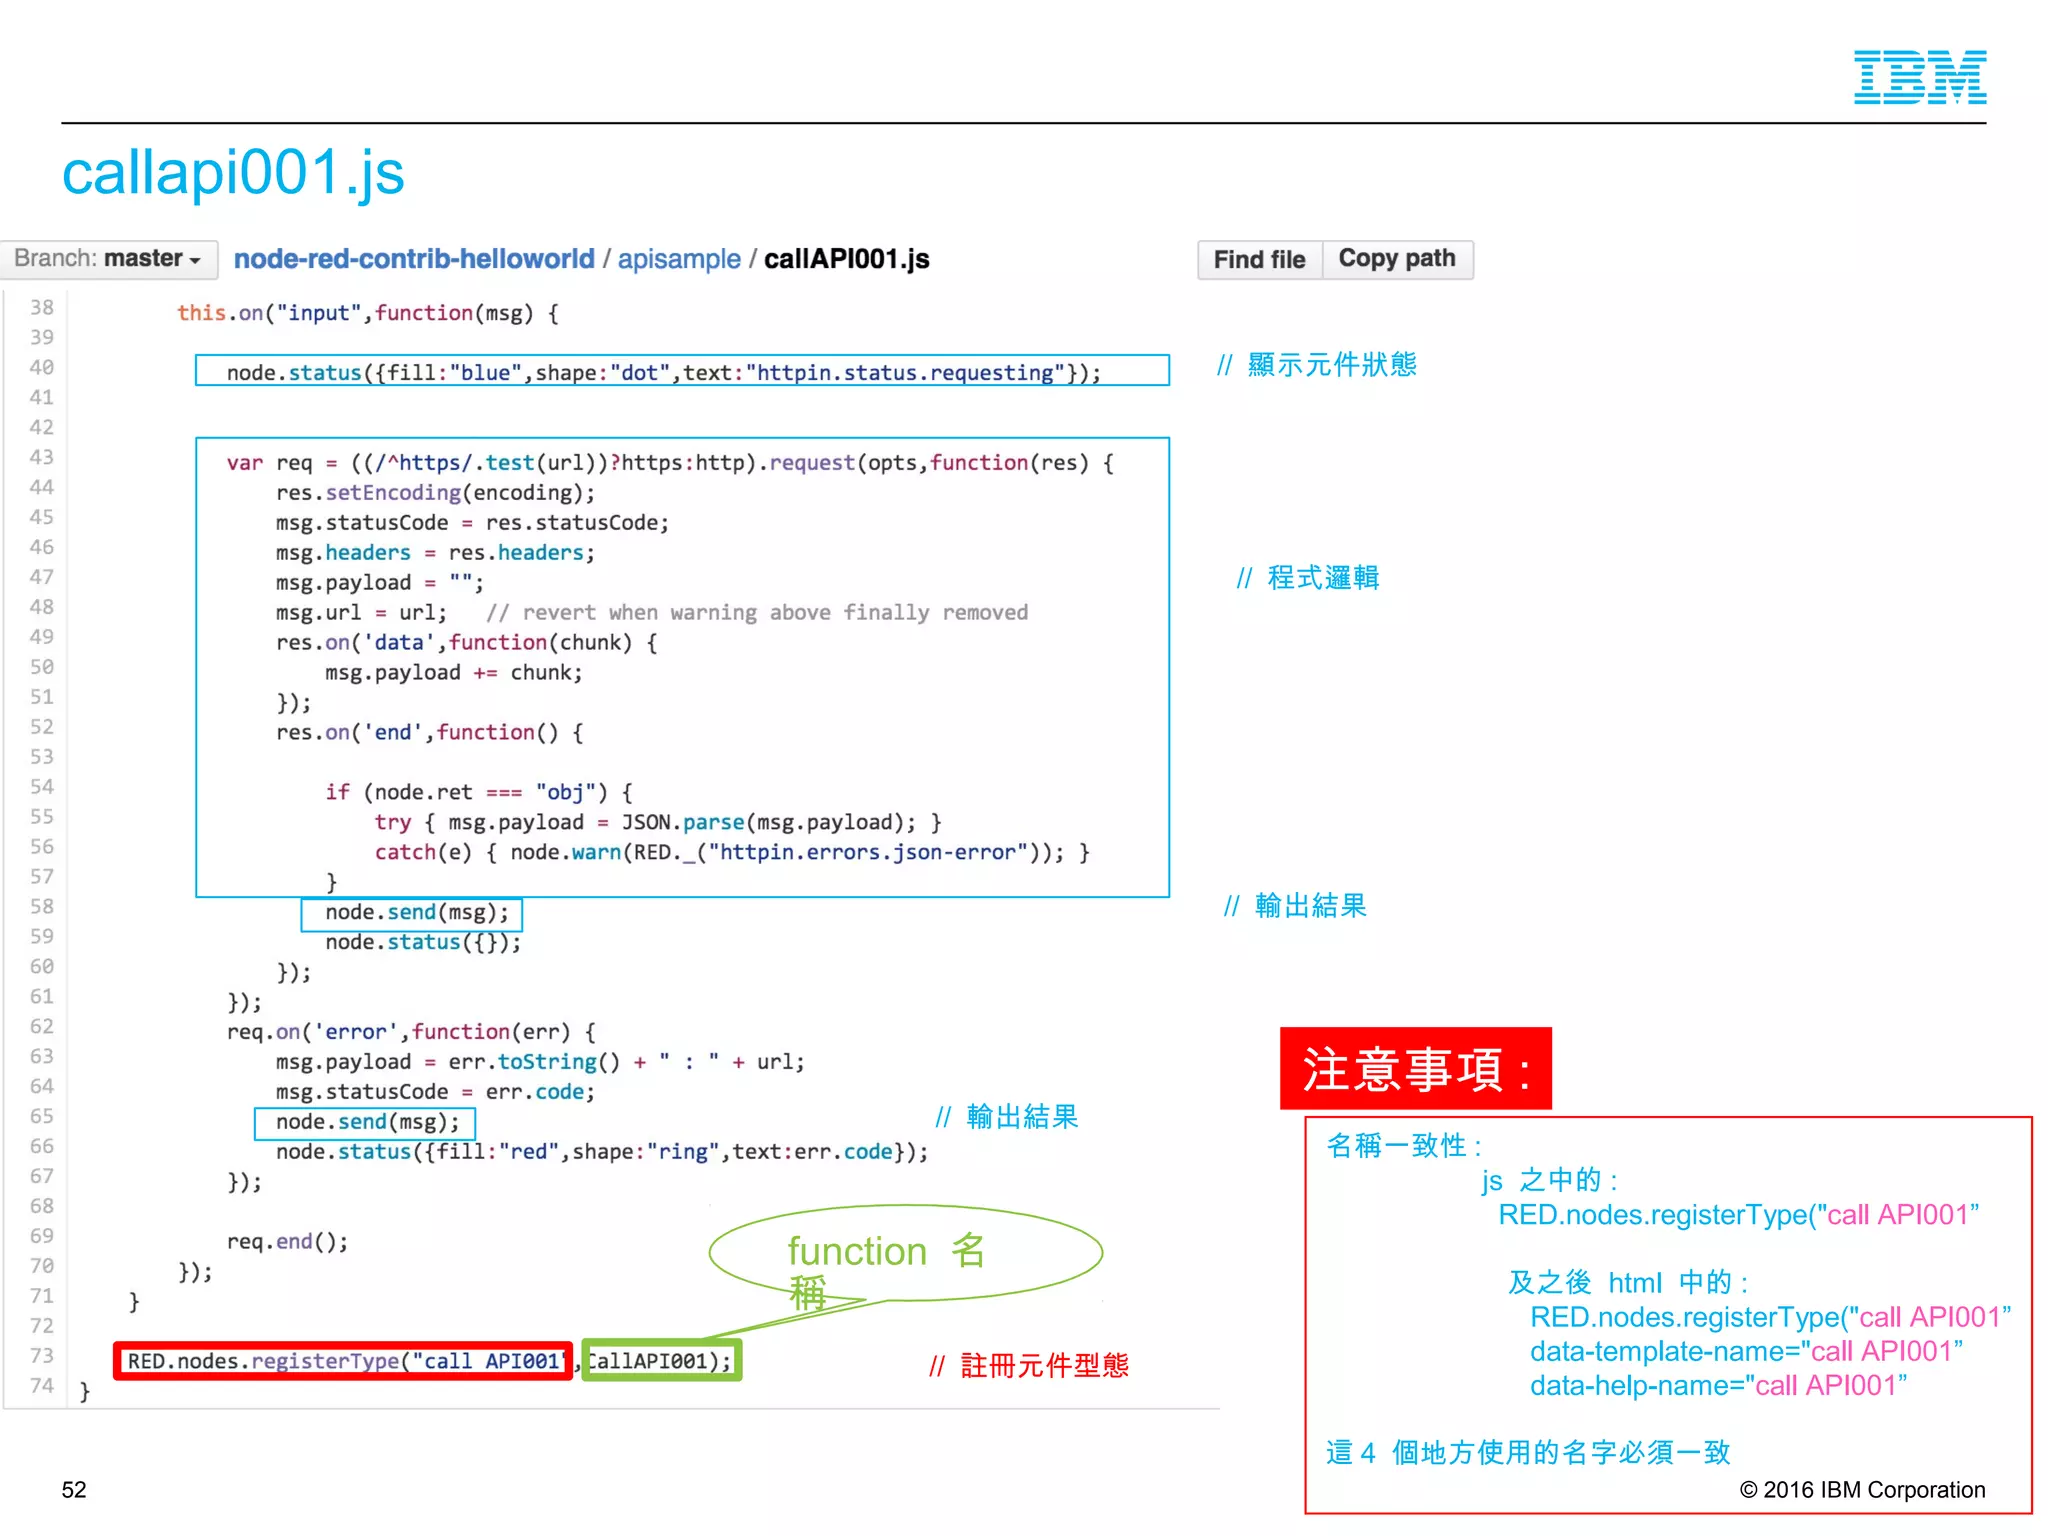The height and width of the screenshot is (1536, 2048).
Task: Select line number 43
Action: coord(41,458)
